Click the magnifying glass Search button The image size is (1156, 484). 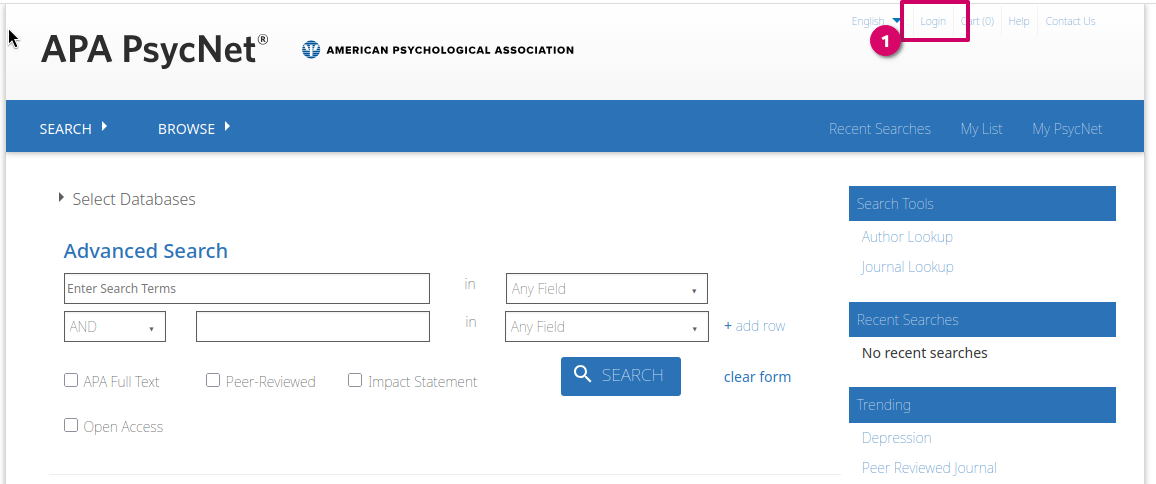pos(620,376)
